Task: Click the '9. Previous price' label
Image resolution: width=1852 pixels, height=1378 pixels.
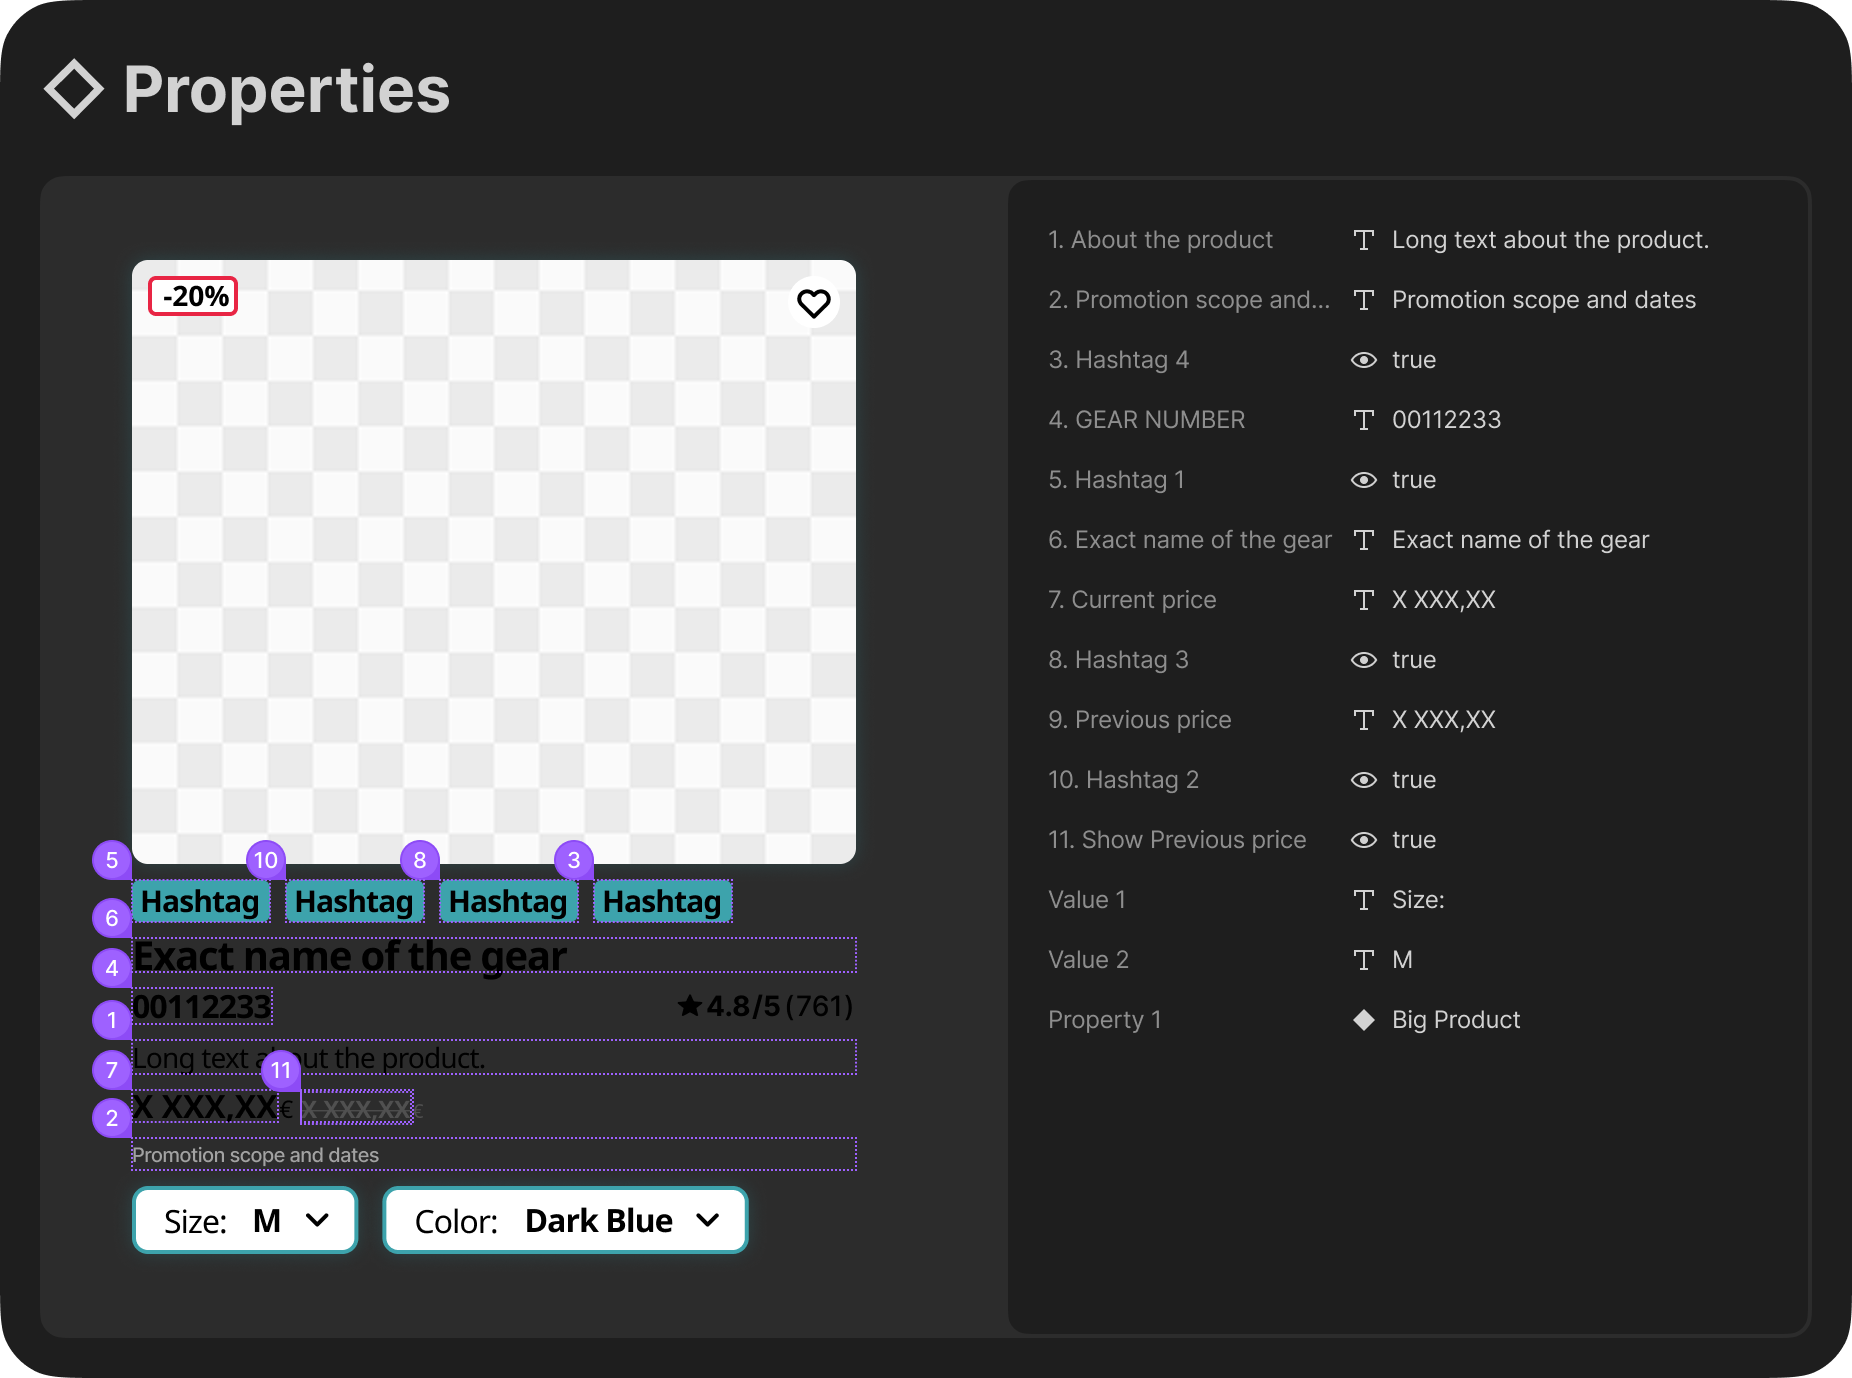Action: click(1139, 720)
